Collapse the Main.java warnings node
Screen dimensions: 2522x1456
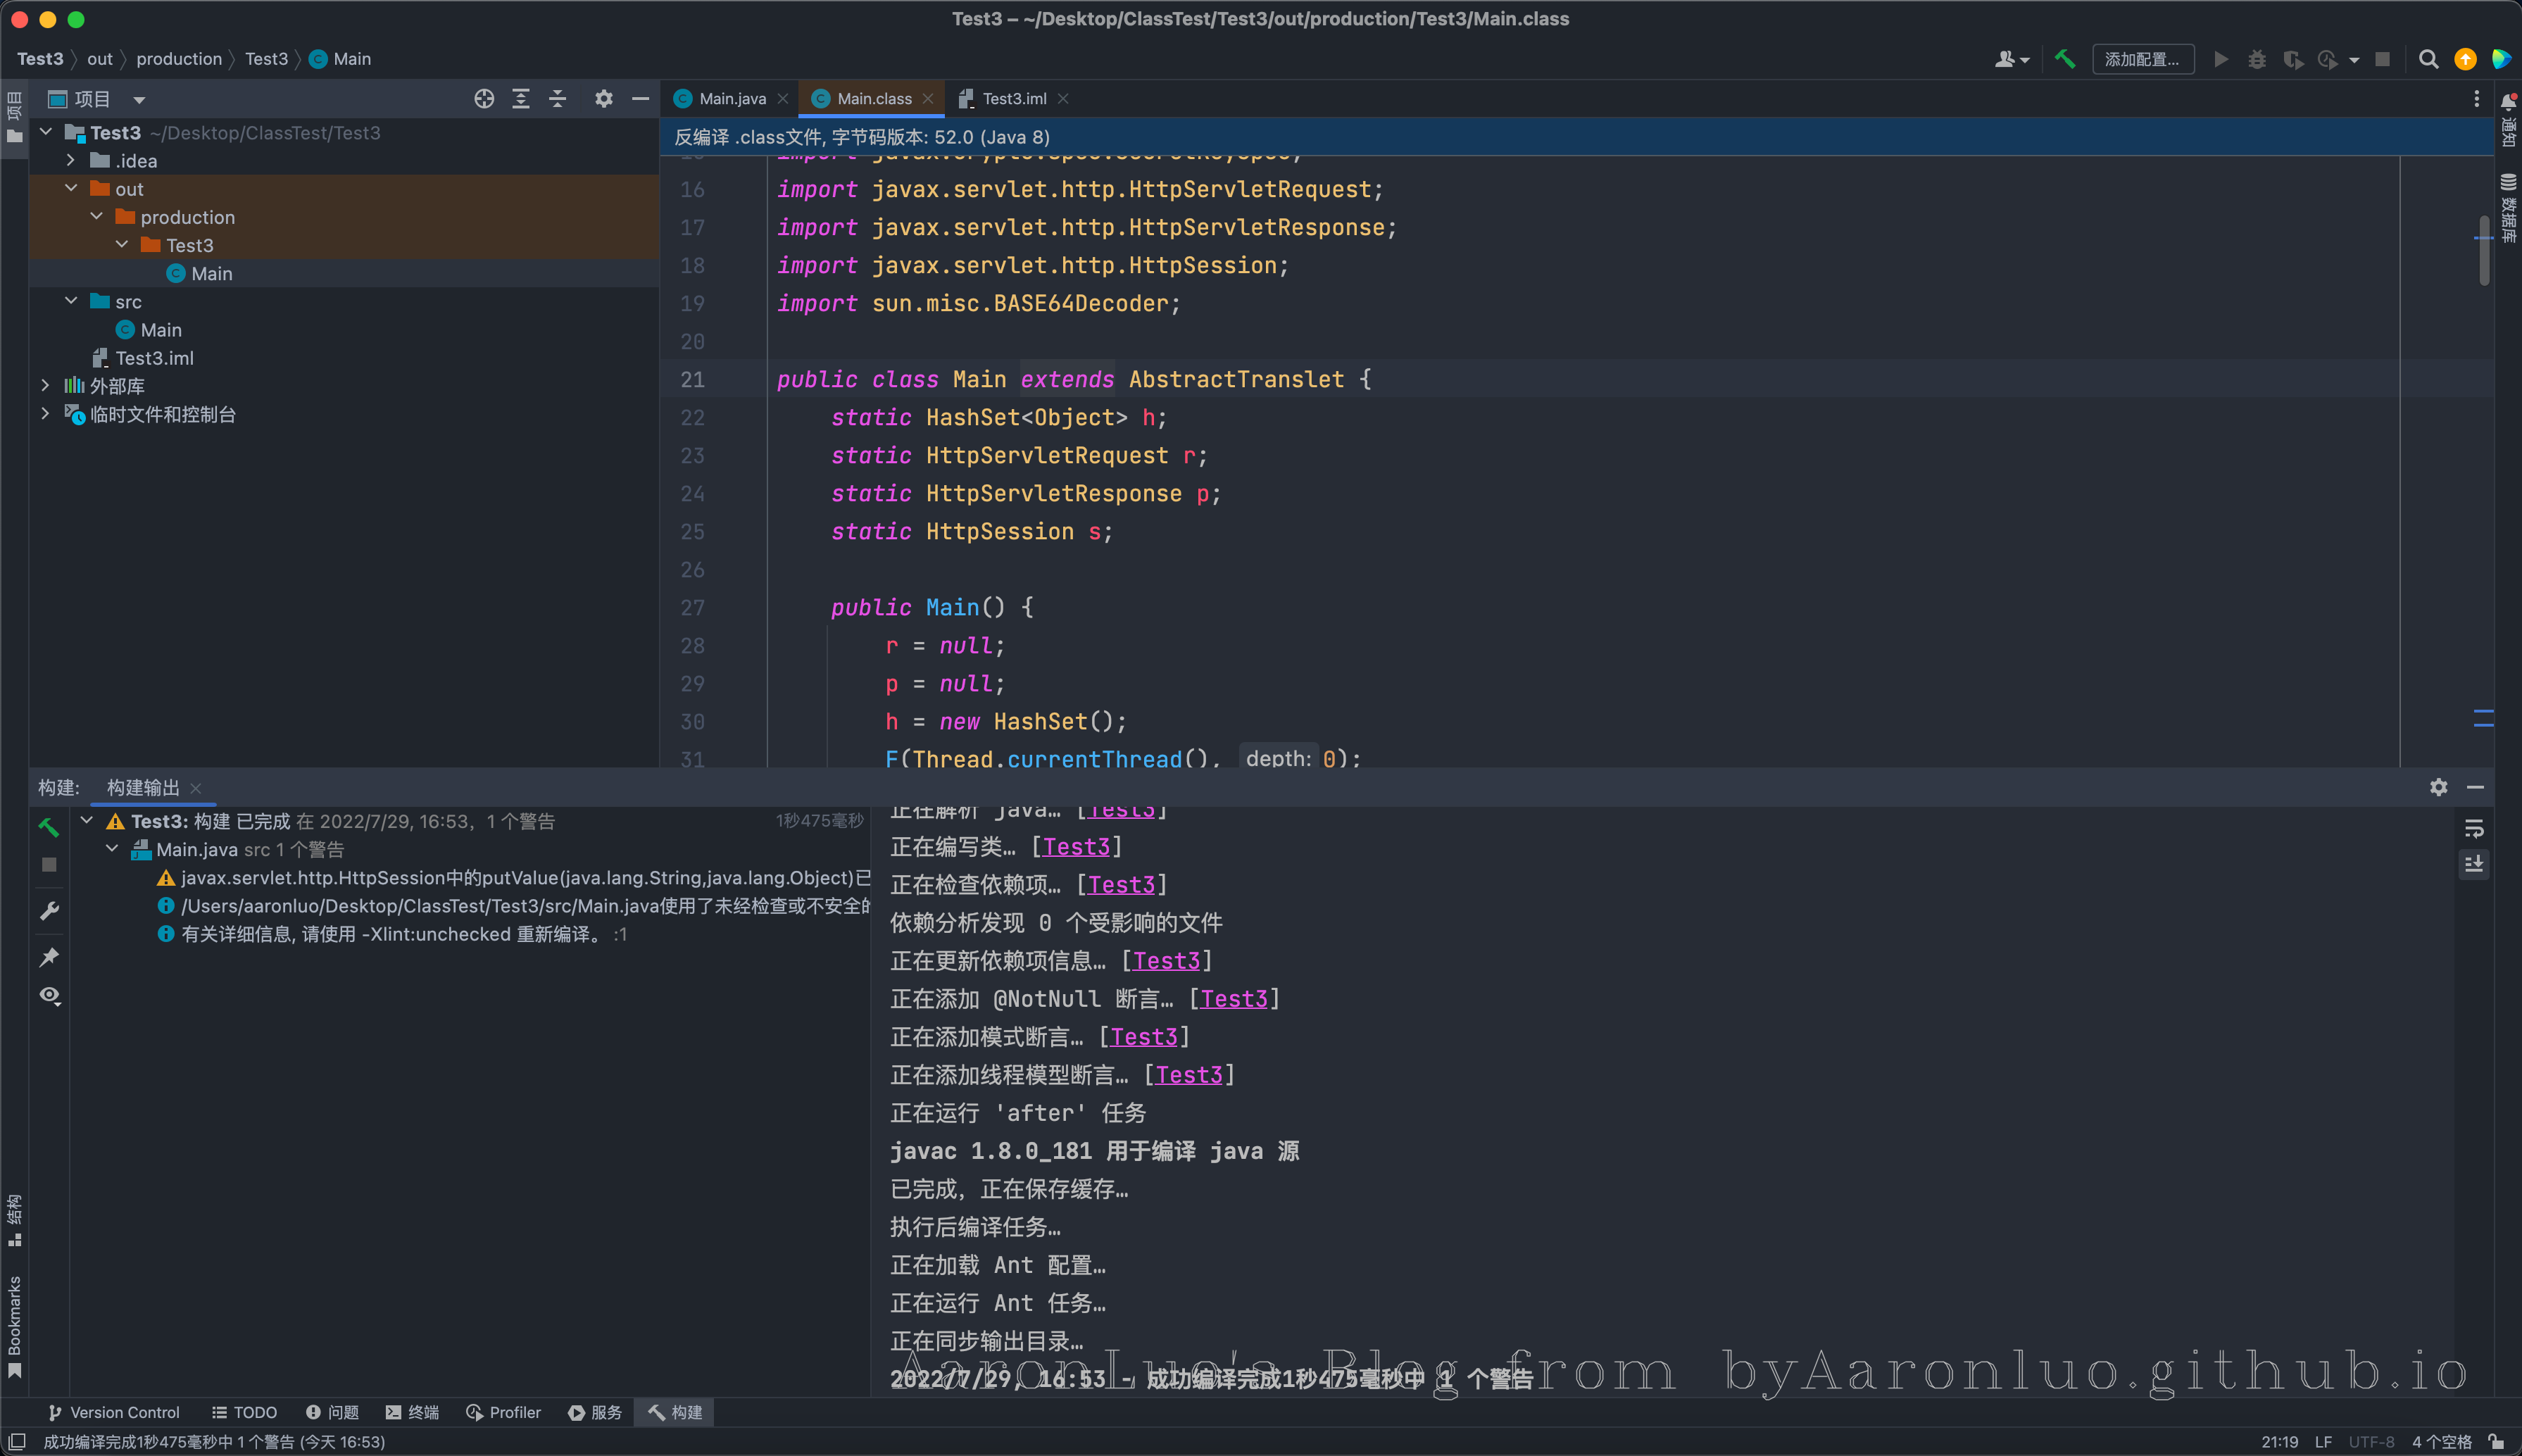click(112, 848)
